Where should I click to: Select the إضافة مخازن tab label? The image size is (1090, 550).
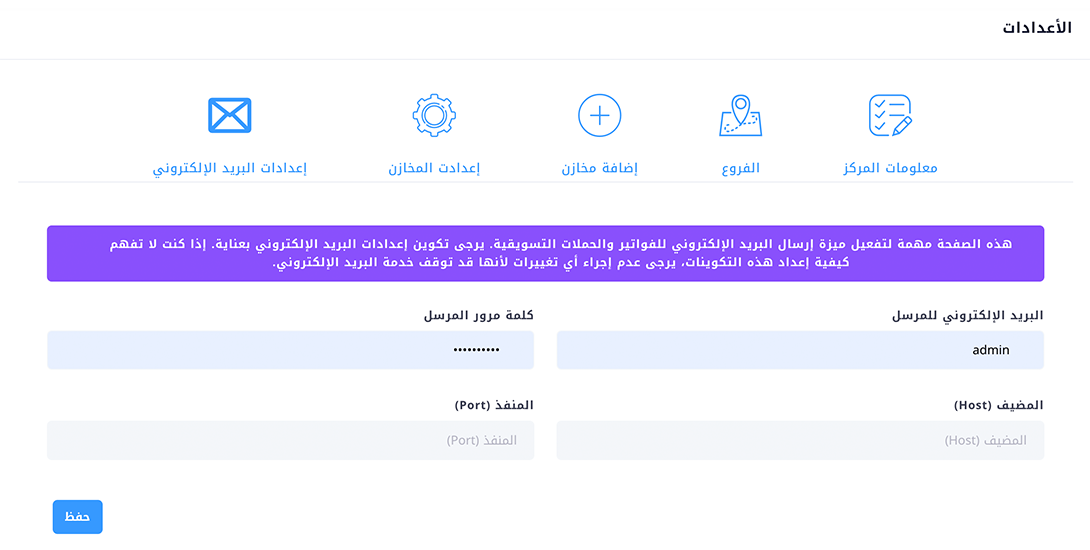point(600,168)
